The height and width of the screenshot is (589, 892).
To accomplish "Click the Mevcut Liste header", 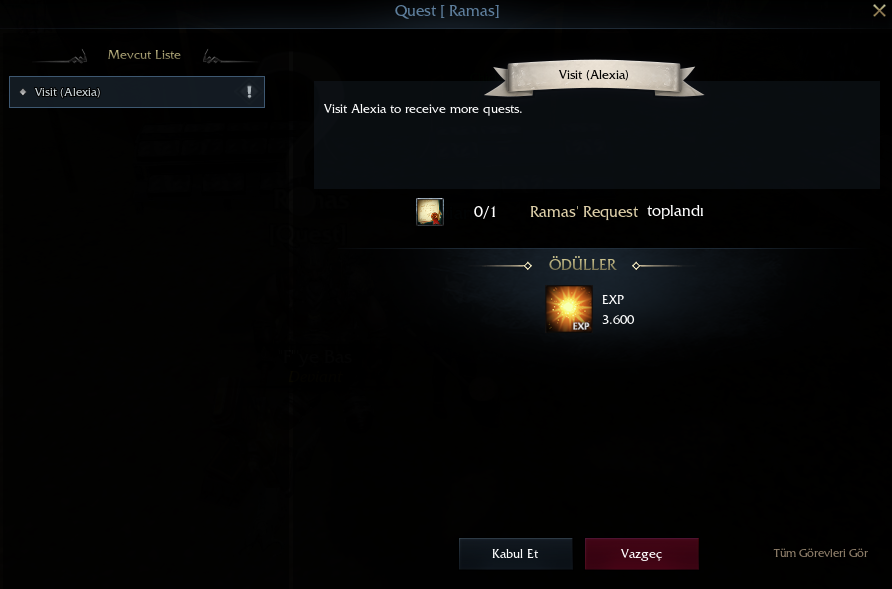I will click(x=144, y=55).
